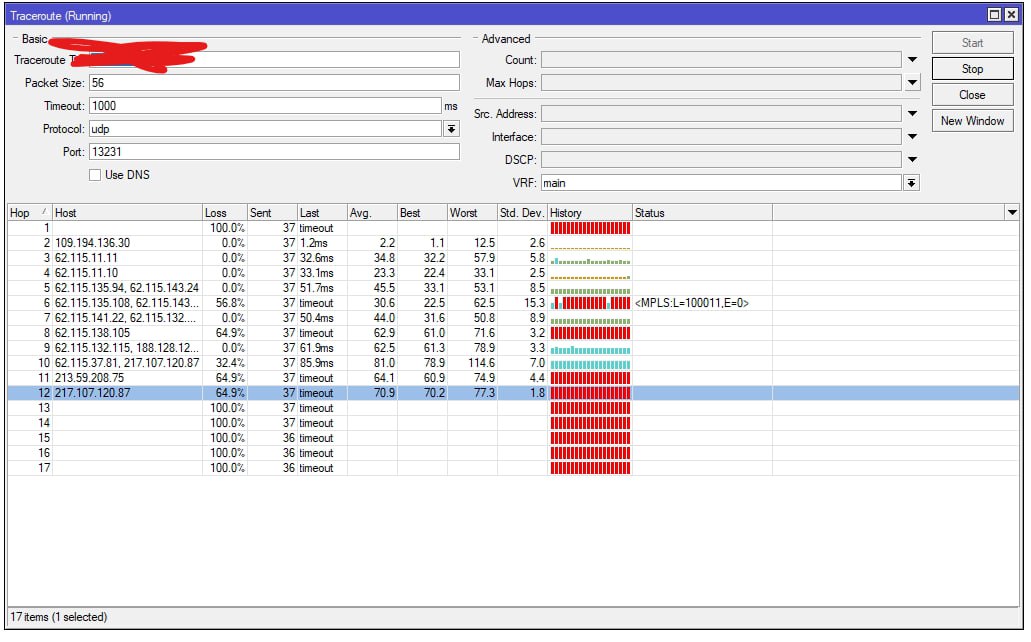1031x642 pixels.
Task: Expand the Interface option arrow
Action: click(912, 137)
